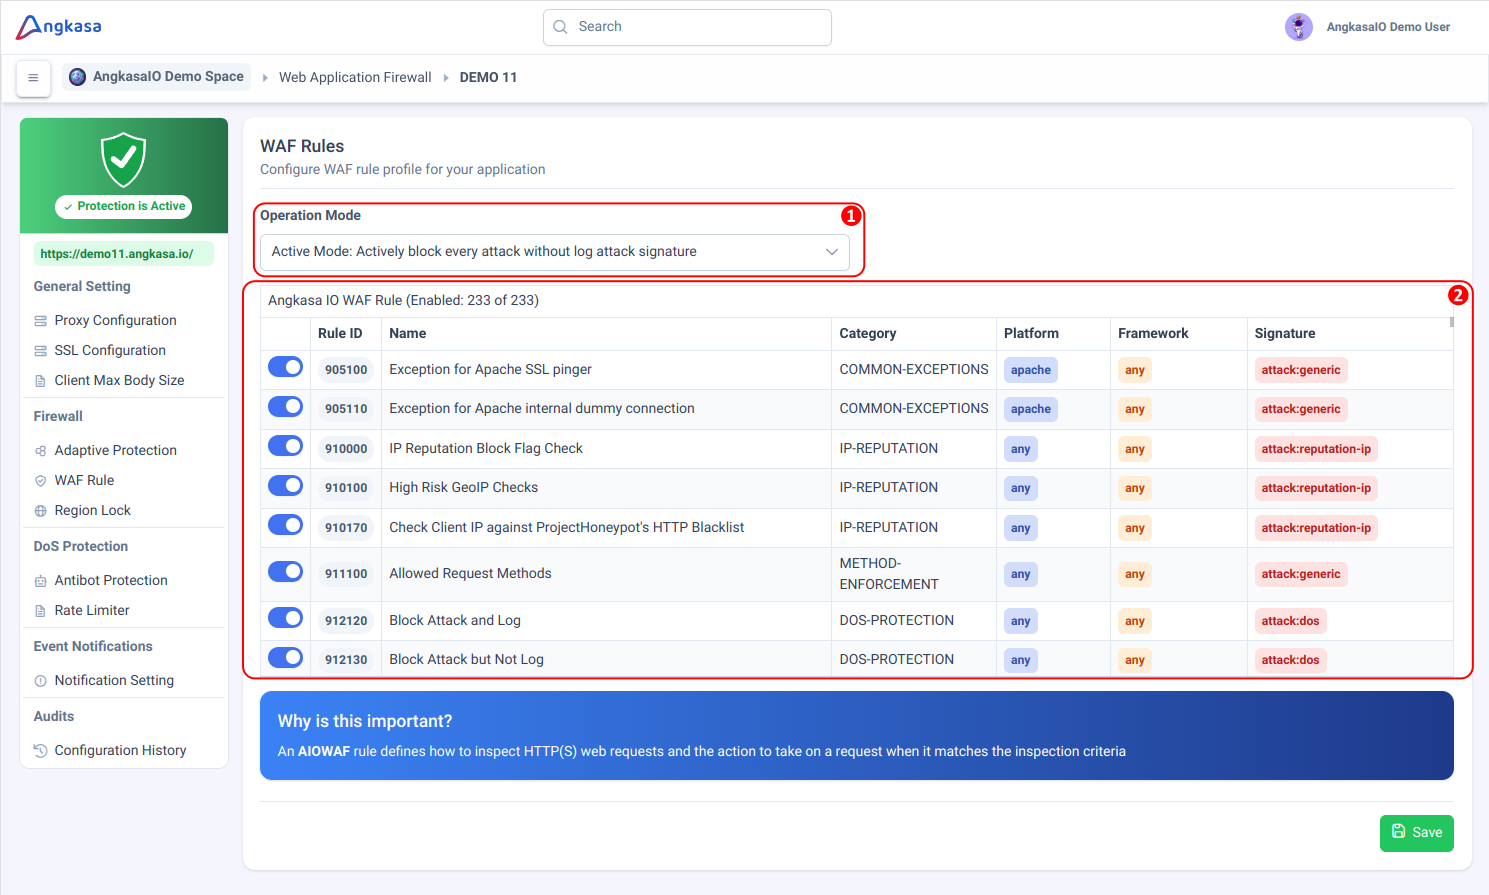Open Notification Setting page
1489x895 pixels.
114,680
